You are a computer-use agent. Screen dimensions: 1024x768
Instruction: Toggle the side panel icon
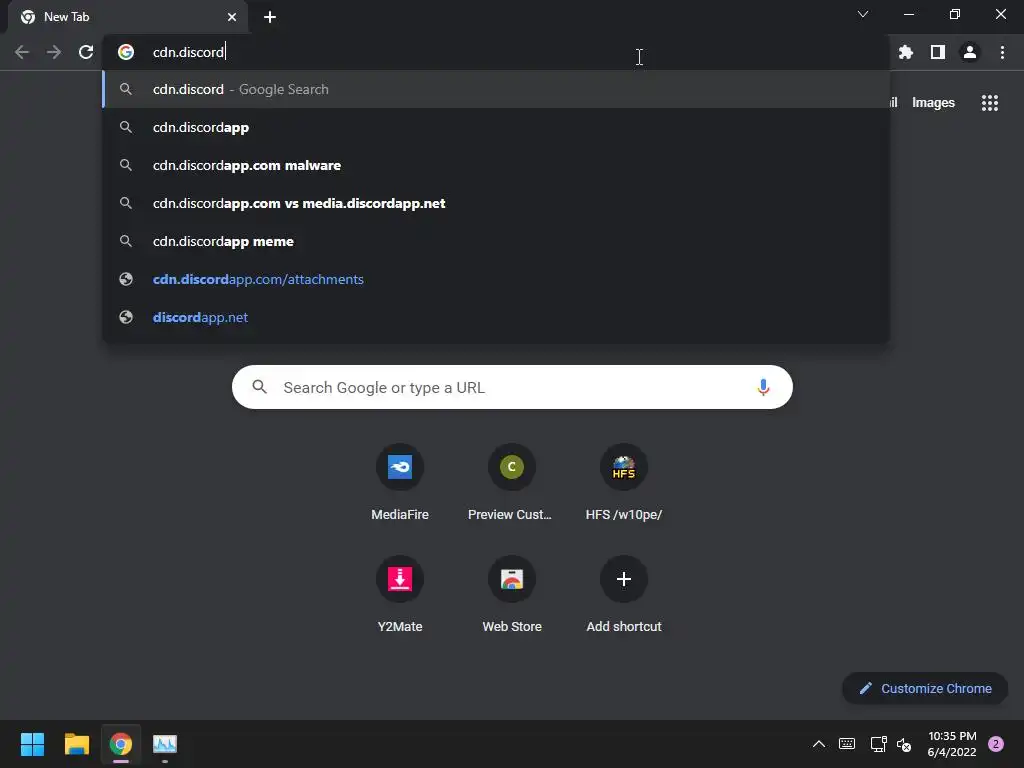(x=938, y=52)
